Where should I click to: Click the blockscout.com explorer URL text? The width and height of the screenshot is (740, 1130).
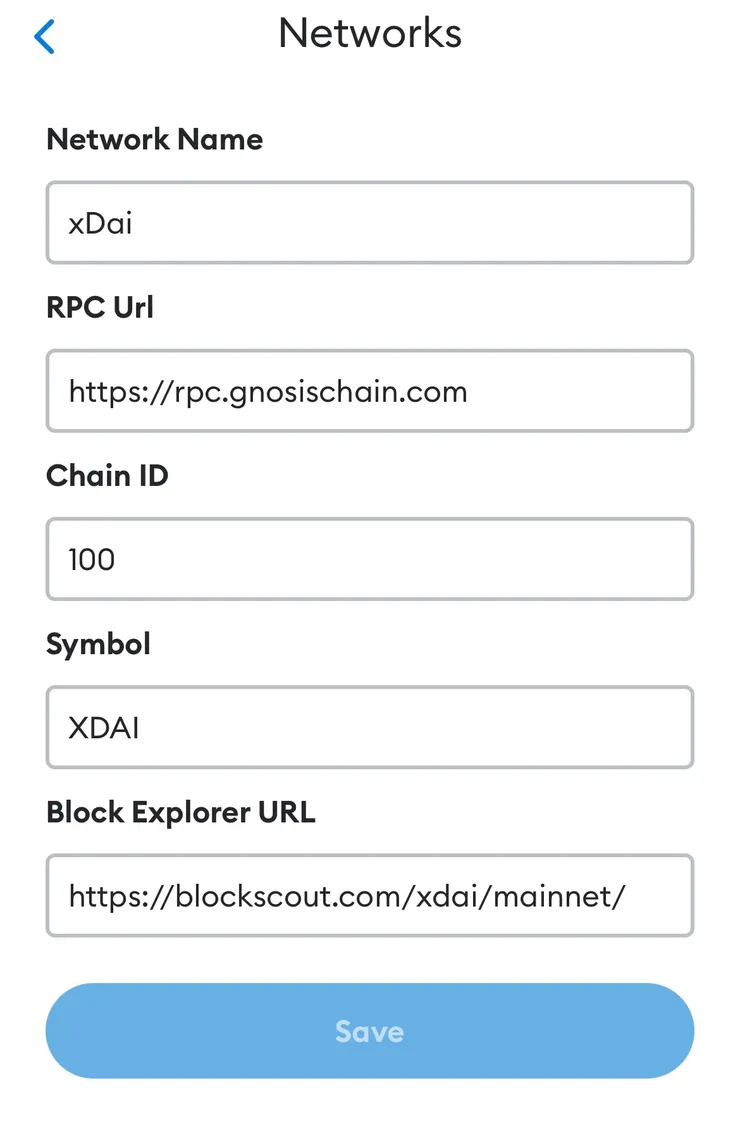pyautogui.click(x=345, y=896)
